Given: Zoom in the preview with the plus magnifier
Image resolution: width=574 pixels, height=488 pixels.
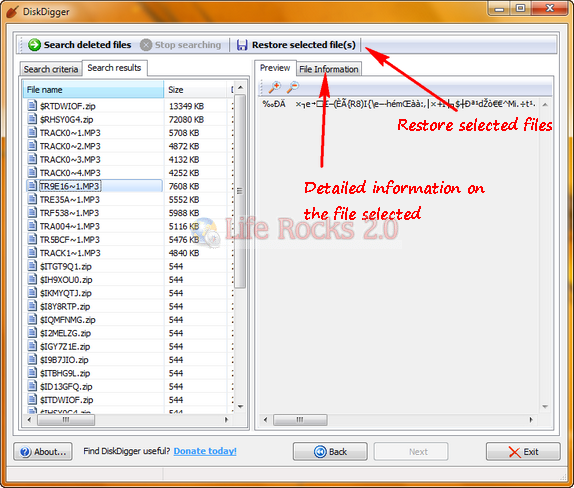Looking at the screenshot, I should pos(275,87).
